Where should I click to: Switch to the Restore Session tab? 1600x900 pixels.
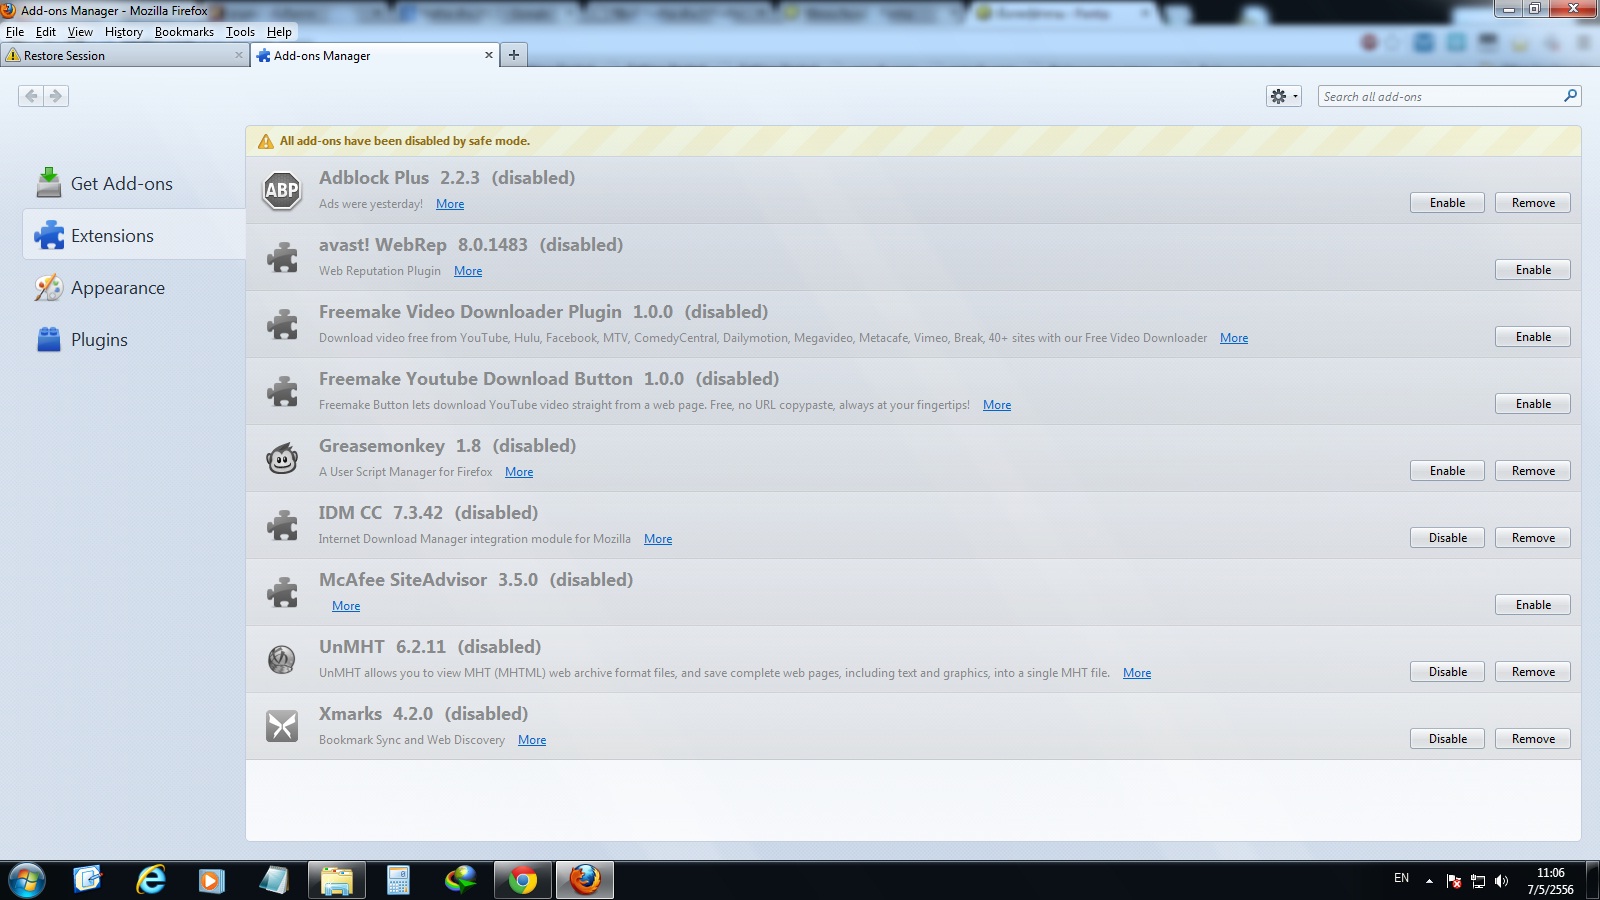[x=124, y=55]
